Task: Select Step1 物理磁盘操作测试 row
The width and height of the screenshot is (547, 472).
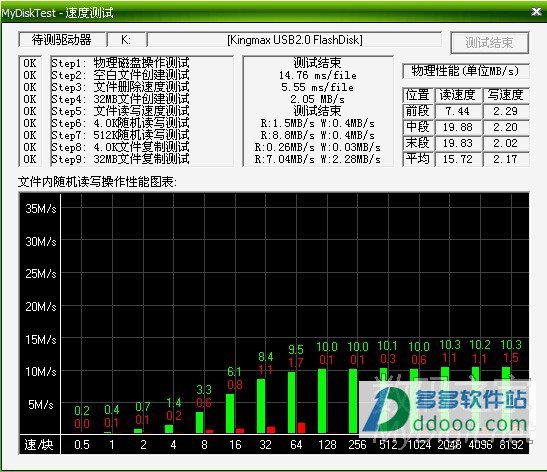Action: click(x=120, y=63)
